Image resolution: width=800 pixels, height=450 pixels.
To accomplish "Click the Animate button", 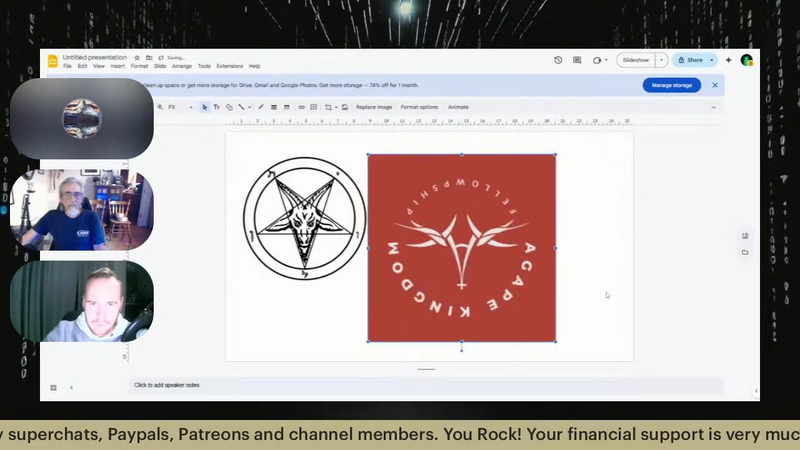I will (x=458, y=107).
